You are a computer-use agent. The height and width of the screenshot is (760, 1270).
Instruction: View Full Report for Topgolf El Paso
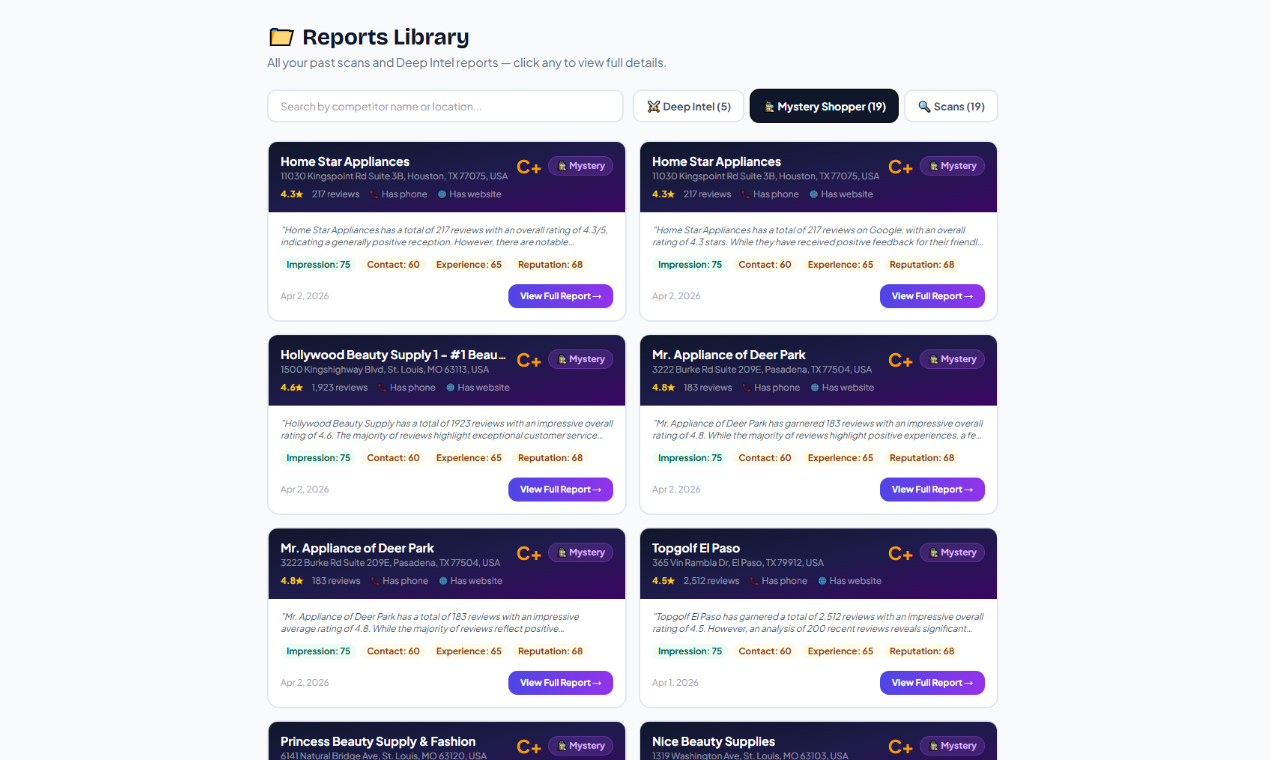click(x=932, y=682)
